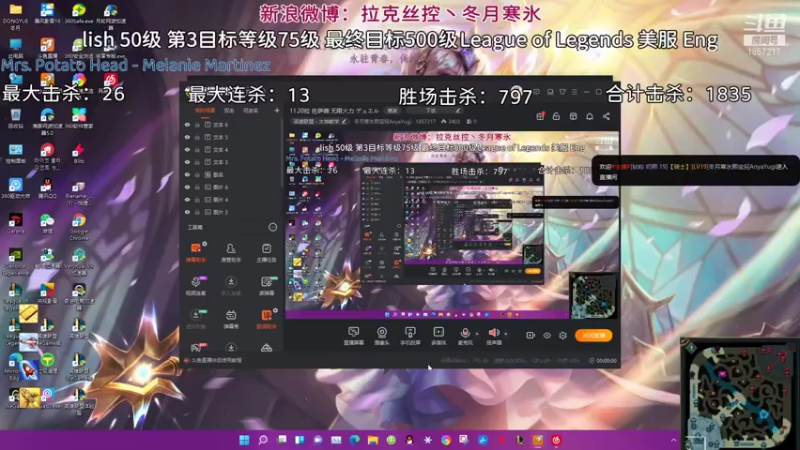Switch to the third scene tab
Image resolution: width=800 pixels, height=450 pixels.
pyautogui.click(x=250, y=110)
